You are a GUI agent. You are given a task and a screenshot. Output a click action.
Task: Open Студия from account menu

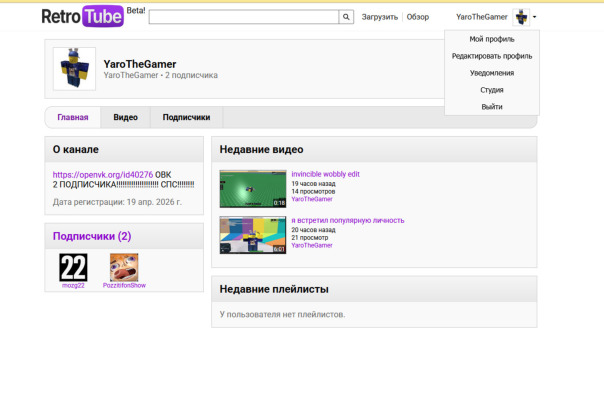pos(492,90)
